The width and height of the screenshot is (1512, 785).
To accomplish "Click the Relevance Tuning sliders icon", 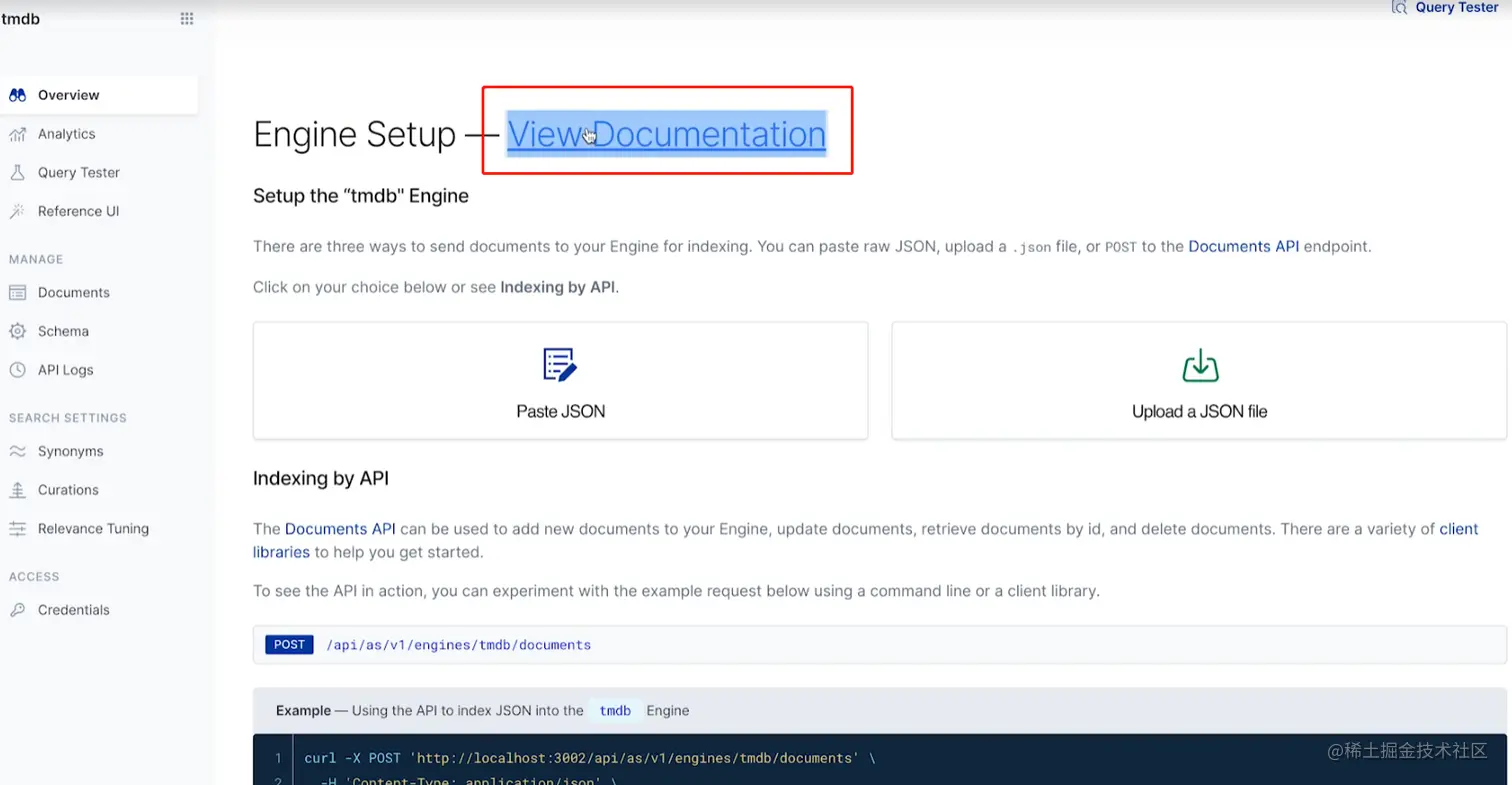I will (17, 529).
